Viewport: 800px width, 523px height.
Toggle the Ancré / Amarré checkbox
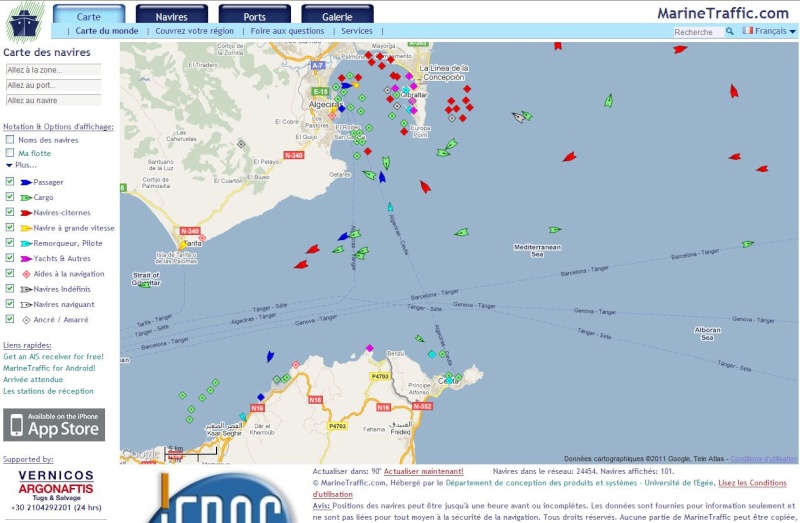pyautogui.click(x=10, y=319)
